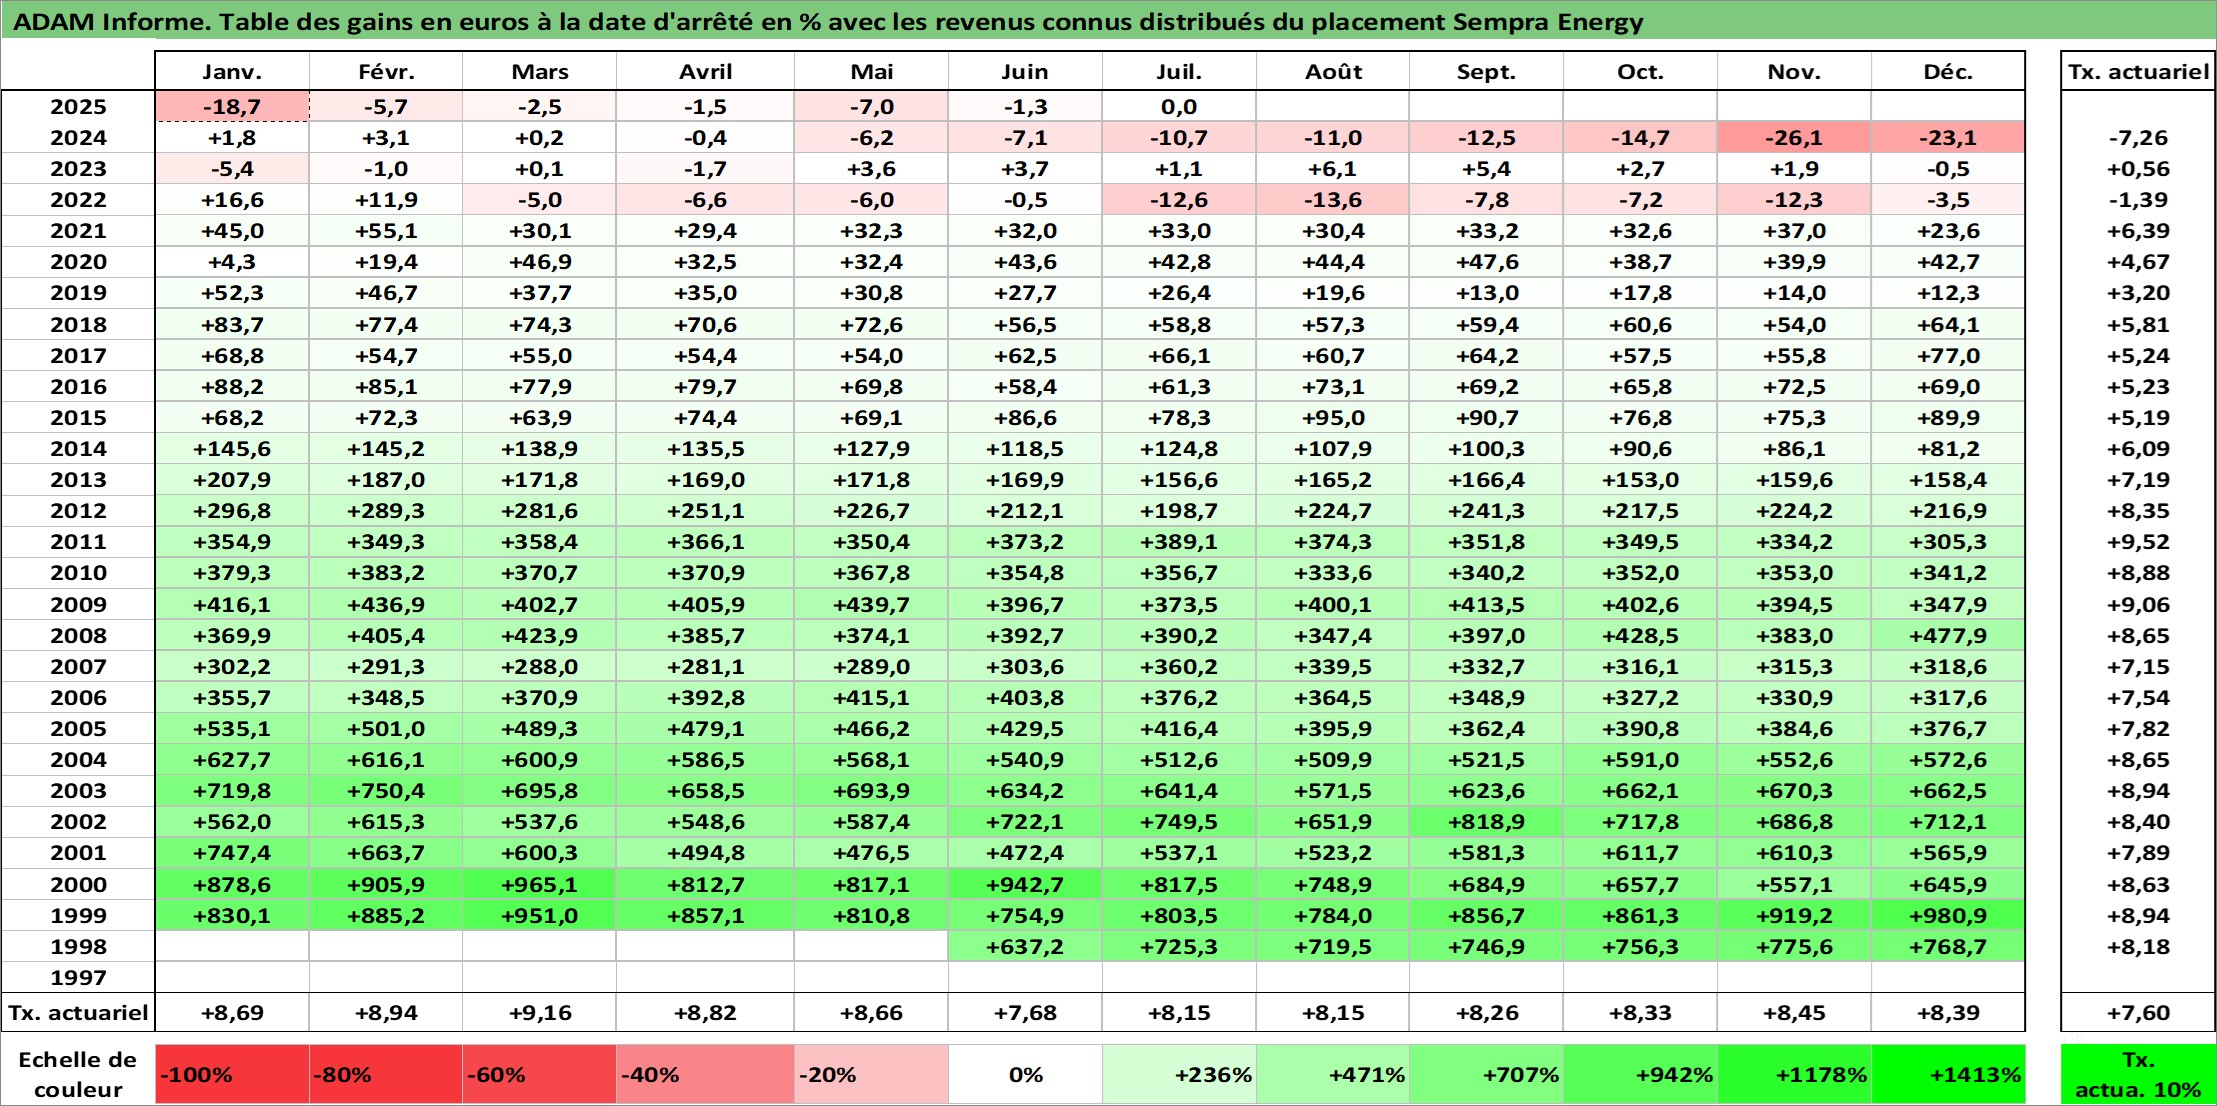The width and height of the screenshot is (2217, 1106).
Task: Select the Janv. column header
Action: coord(232,71)
